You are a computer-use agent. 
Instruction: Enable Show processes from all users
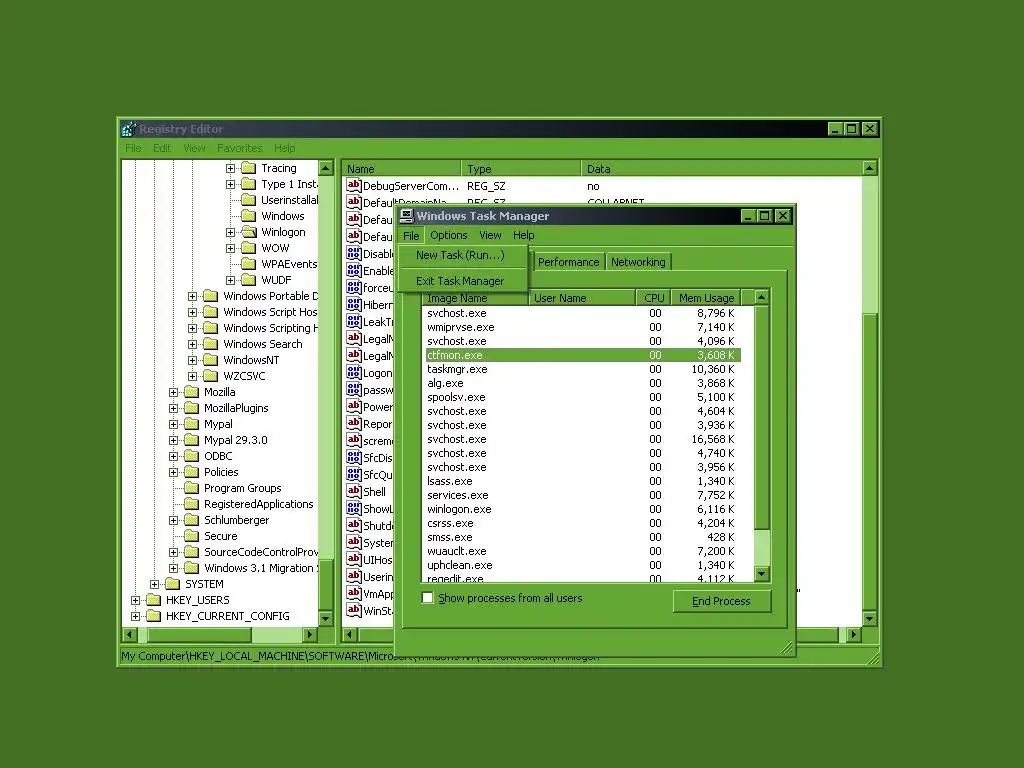pos(428,598)
